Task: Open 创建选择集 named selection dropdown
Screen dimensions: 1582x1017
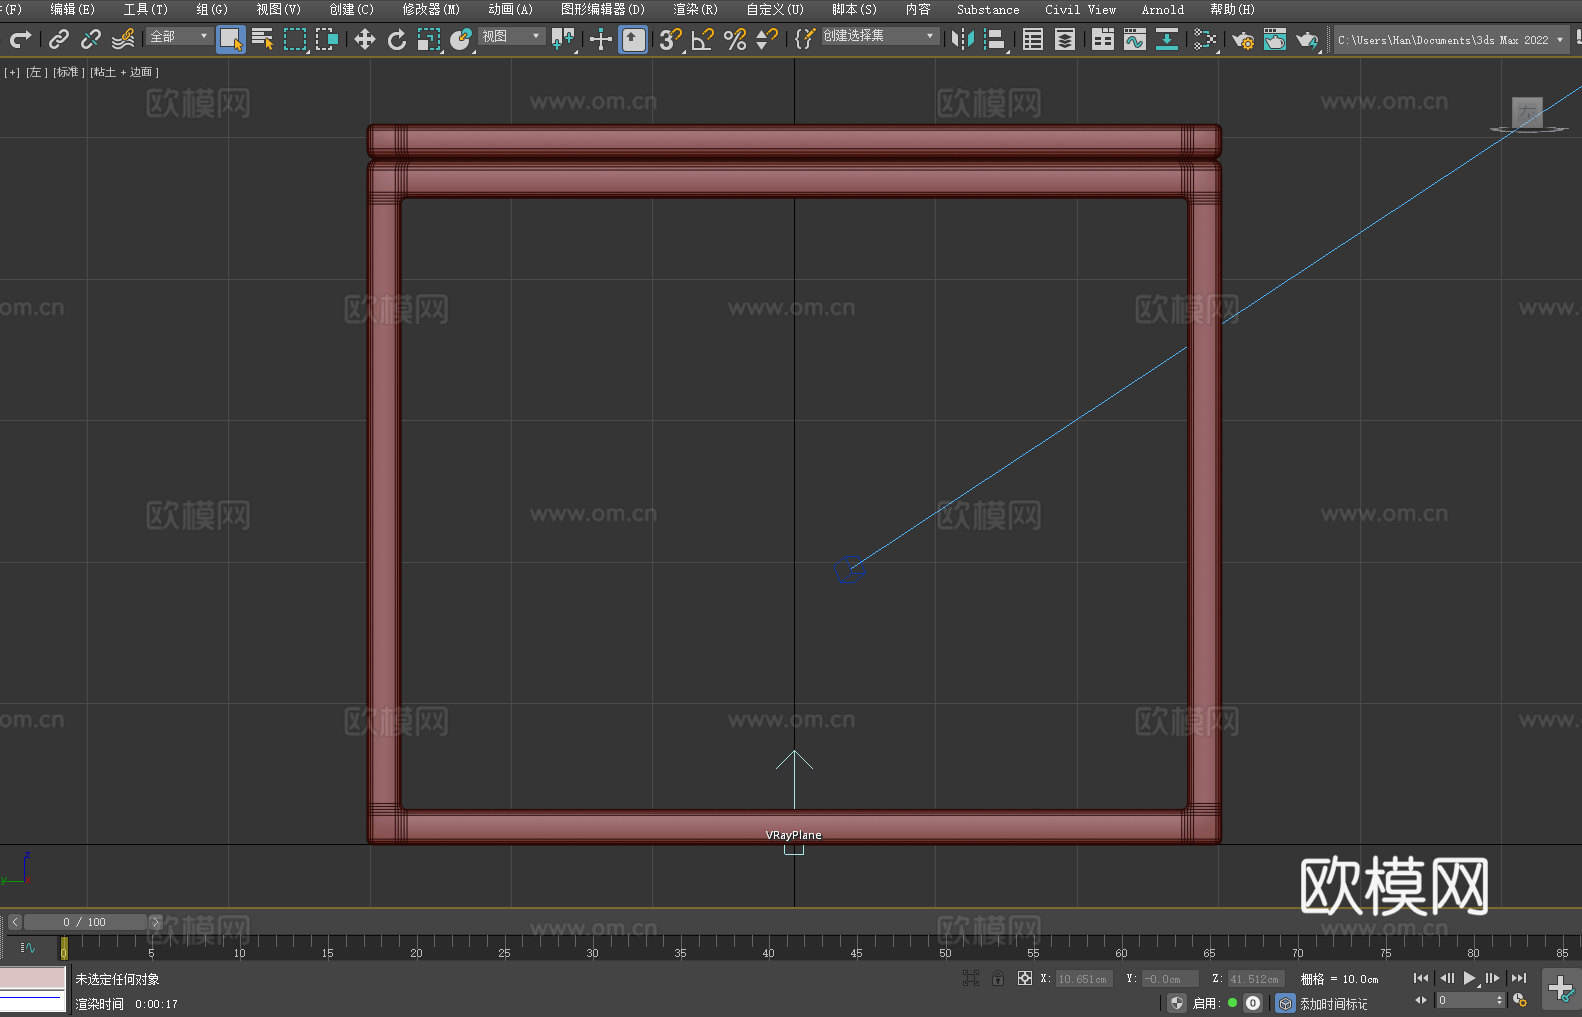Action: 879,36
